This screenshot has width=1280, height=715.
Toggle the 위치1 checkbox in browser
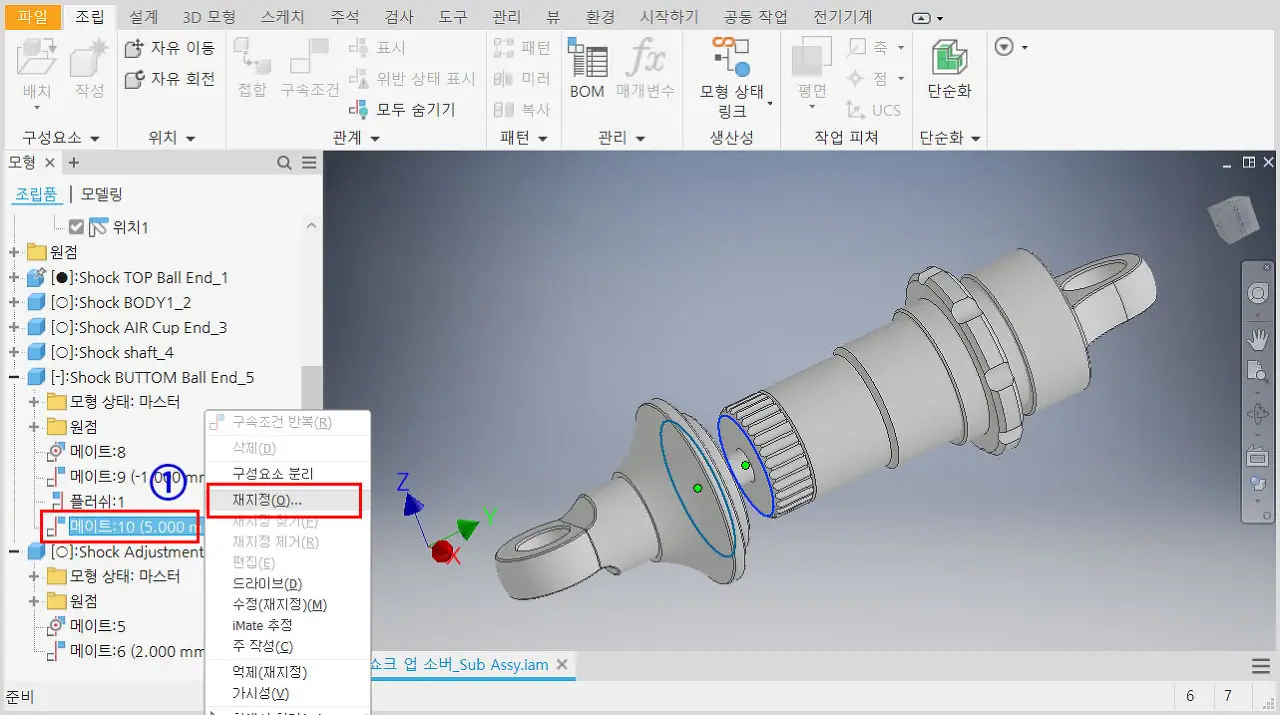point(76,227)
